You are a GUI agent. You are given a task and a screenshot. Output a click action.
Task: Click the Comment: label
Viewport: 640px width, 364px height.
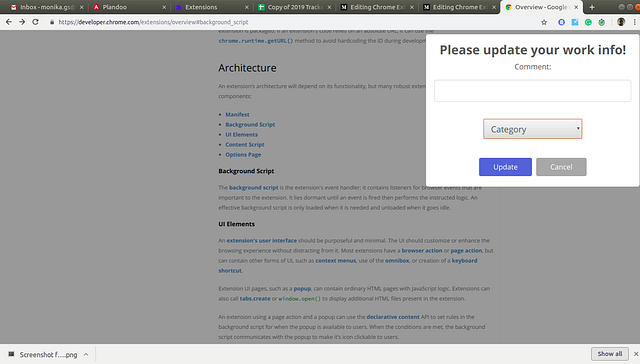533,67
